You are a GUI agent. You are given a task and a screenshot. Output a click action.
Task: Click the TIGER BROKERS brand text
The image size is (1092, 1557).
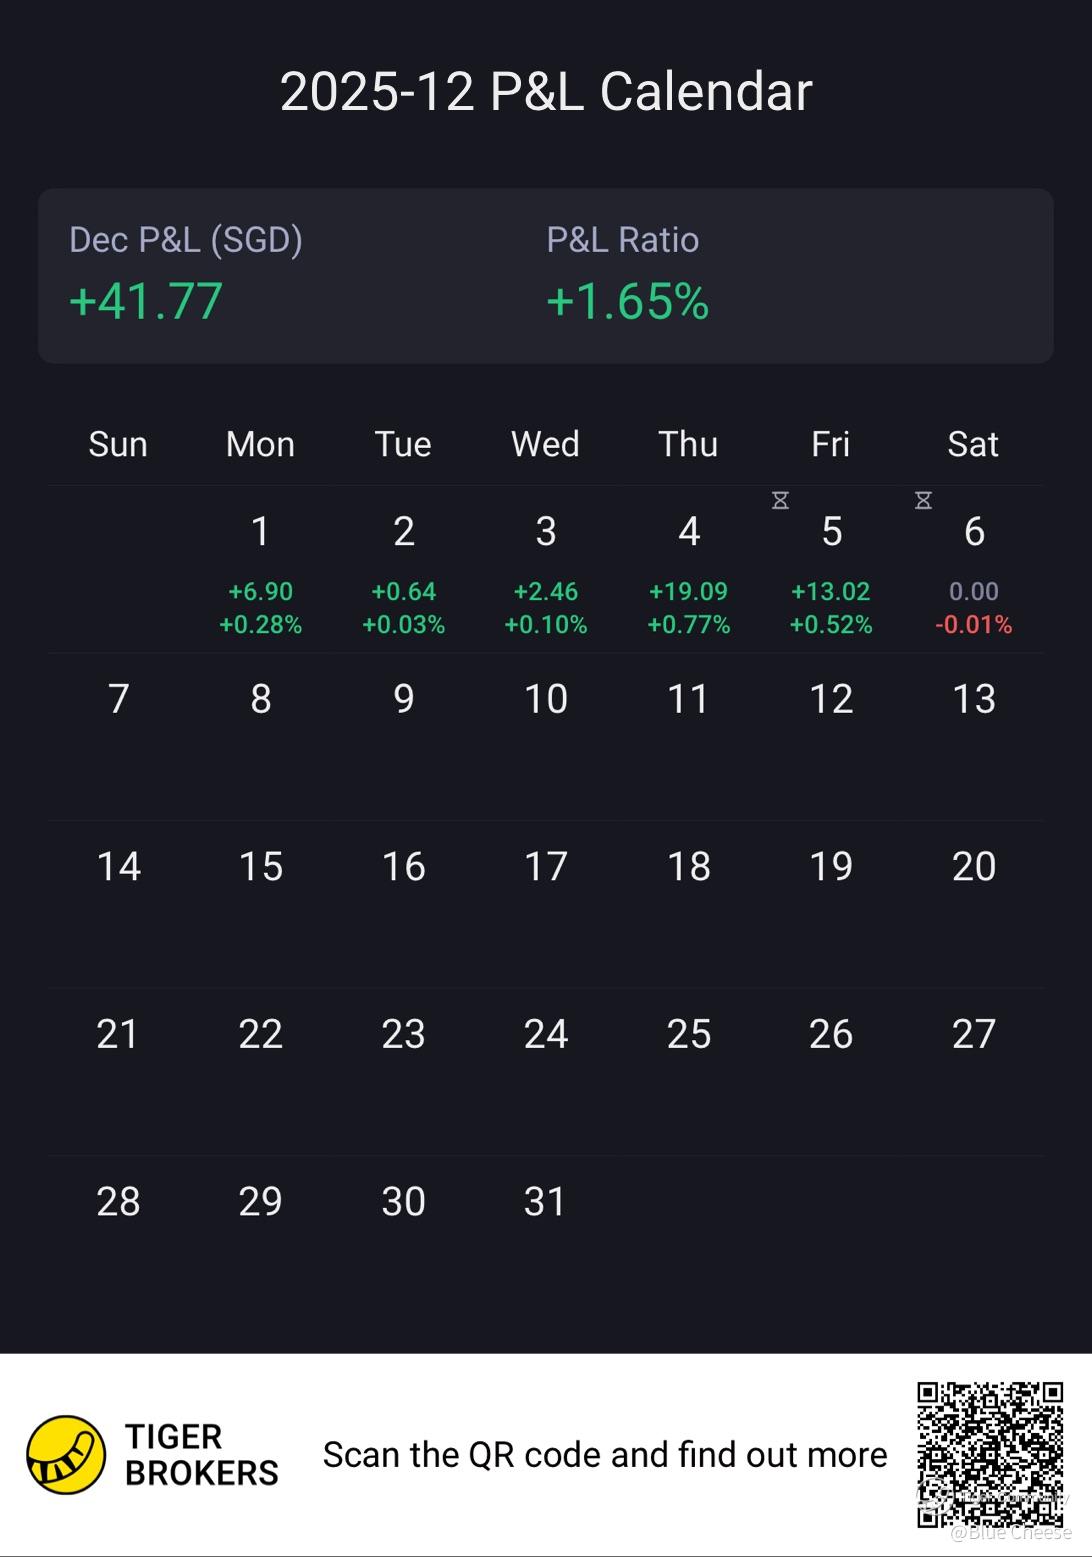[201, 1455]
